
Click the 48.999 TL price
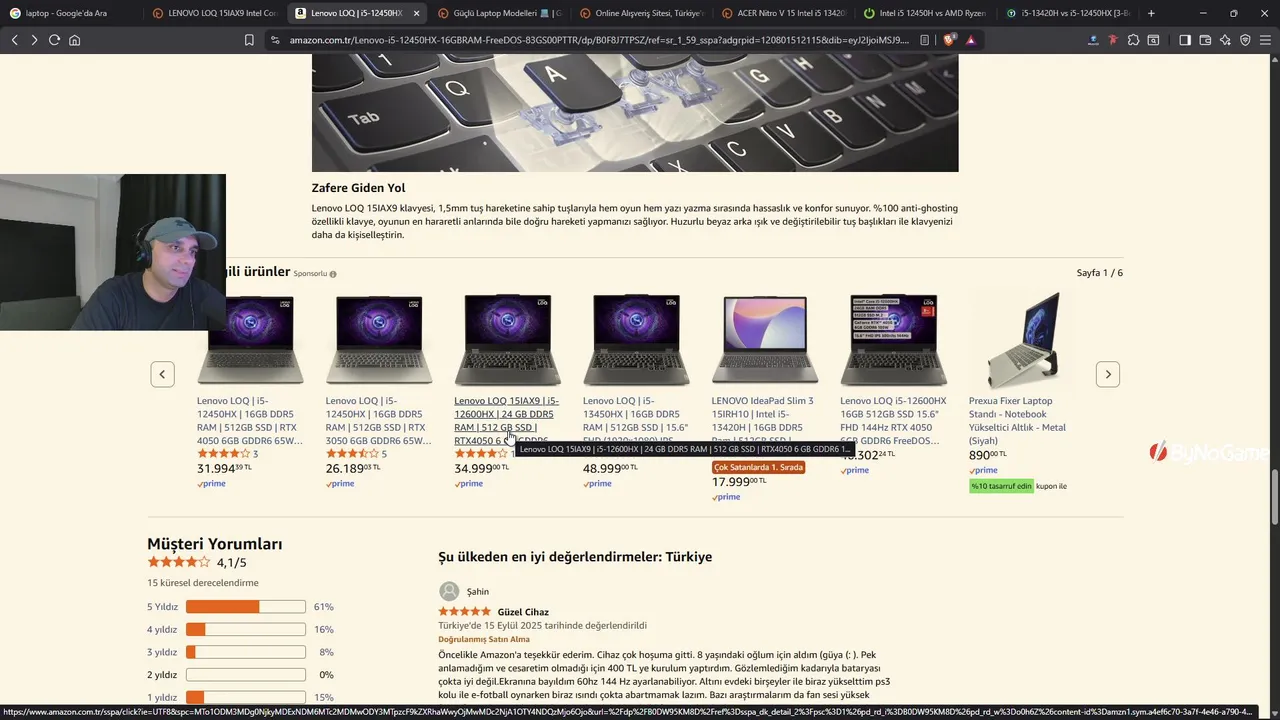pos(610,468)
